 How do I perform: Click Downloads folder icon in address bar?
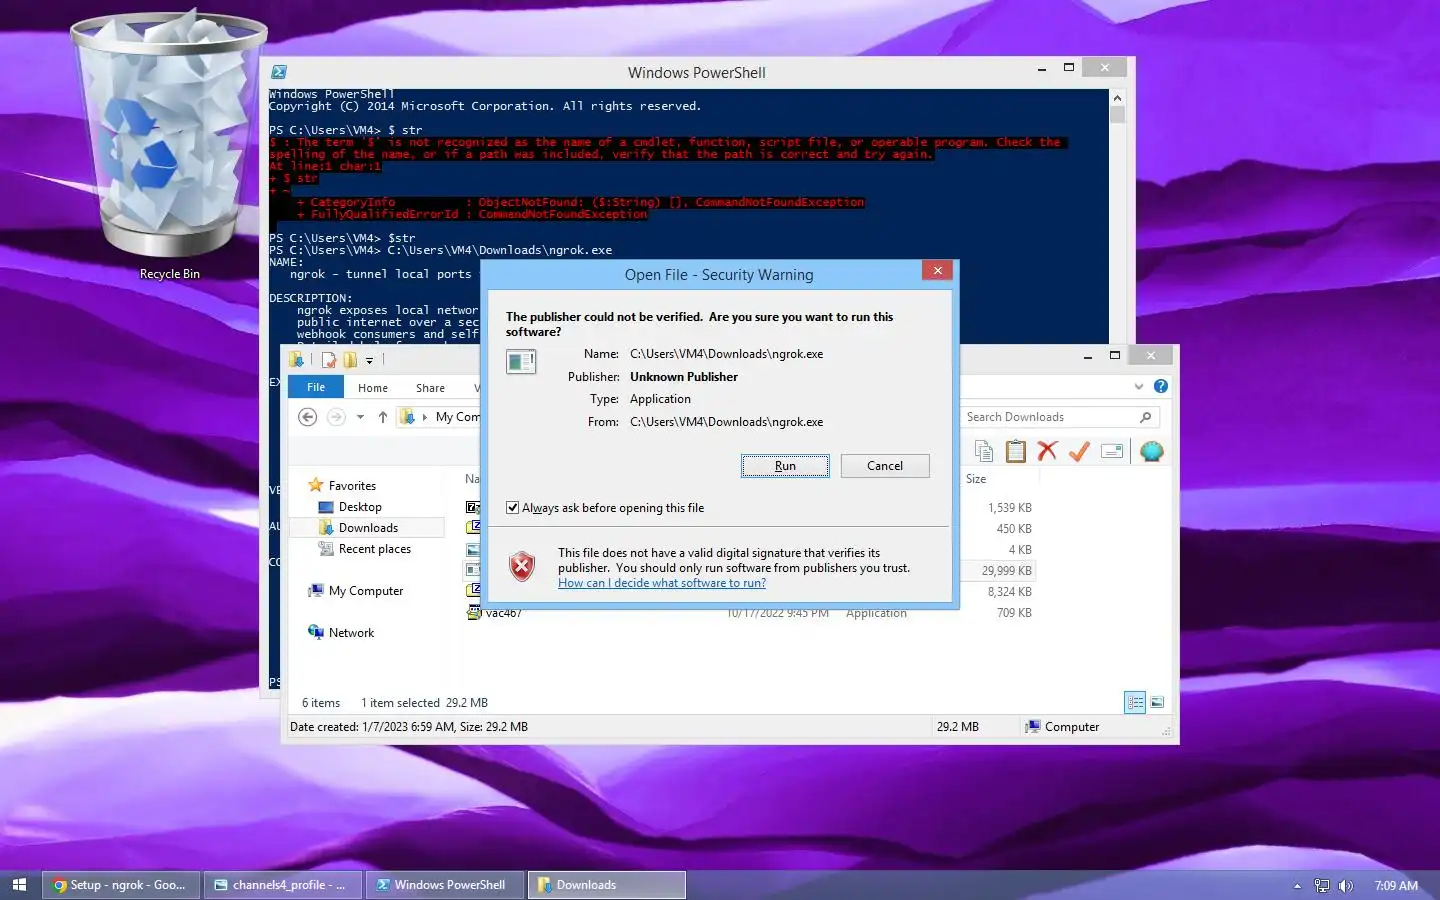coord(407,417)
